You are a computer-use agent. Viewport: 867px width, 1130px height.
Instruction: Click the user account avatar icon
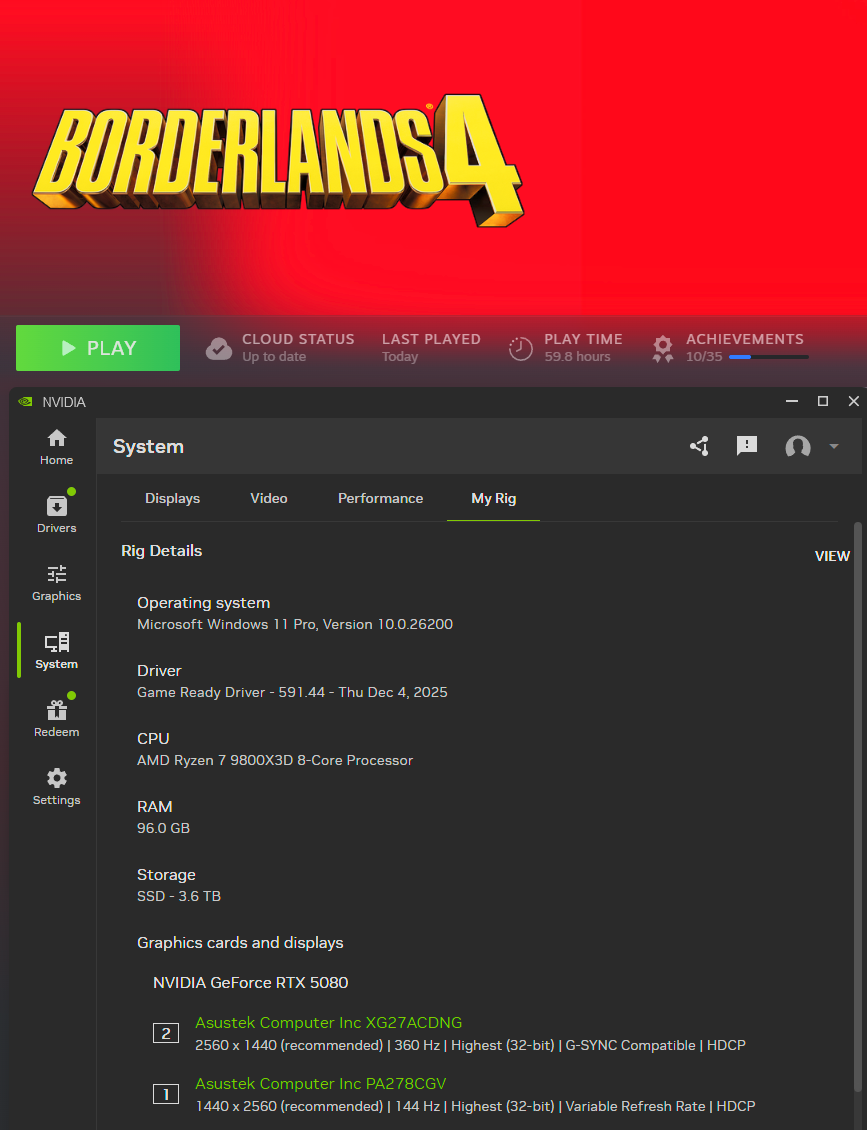coord(797,447)
